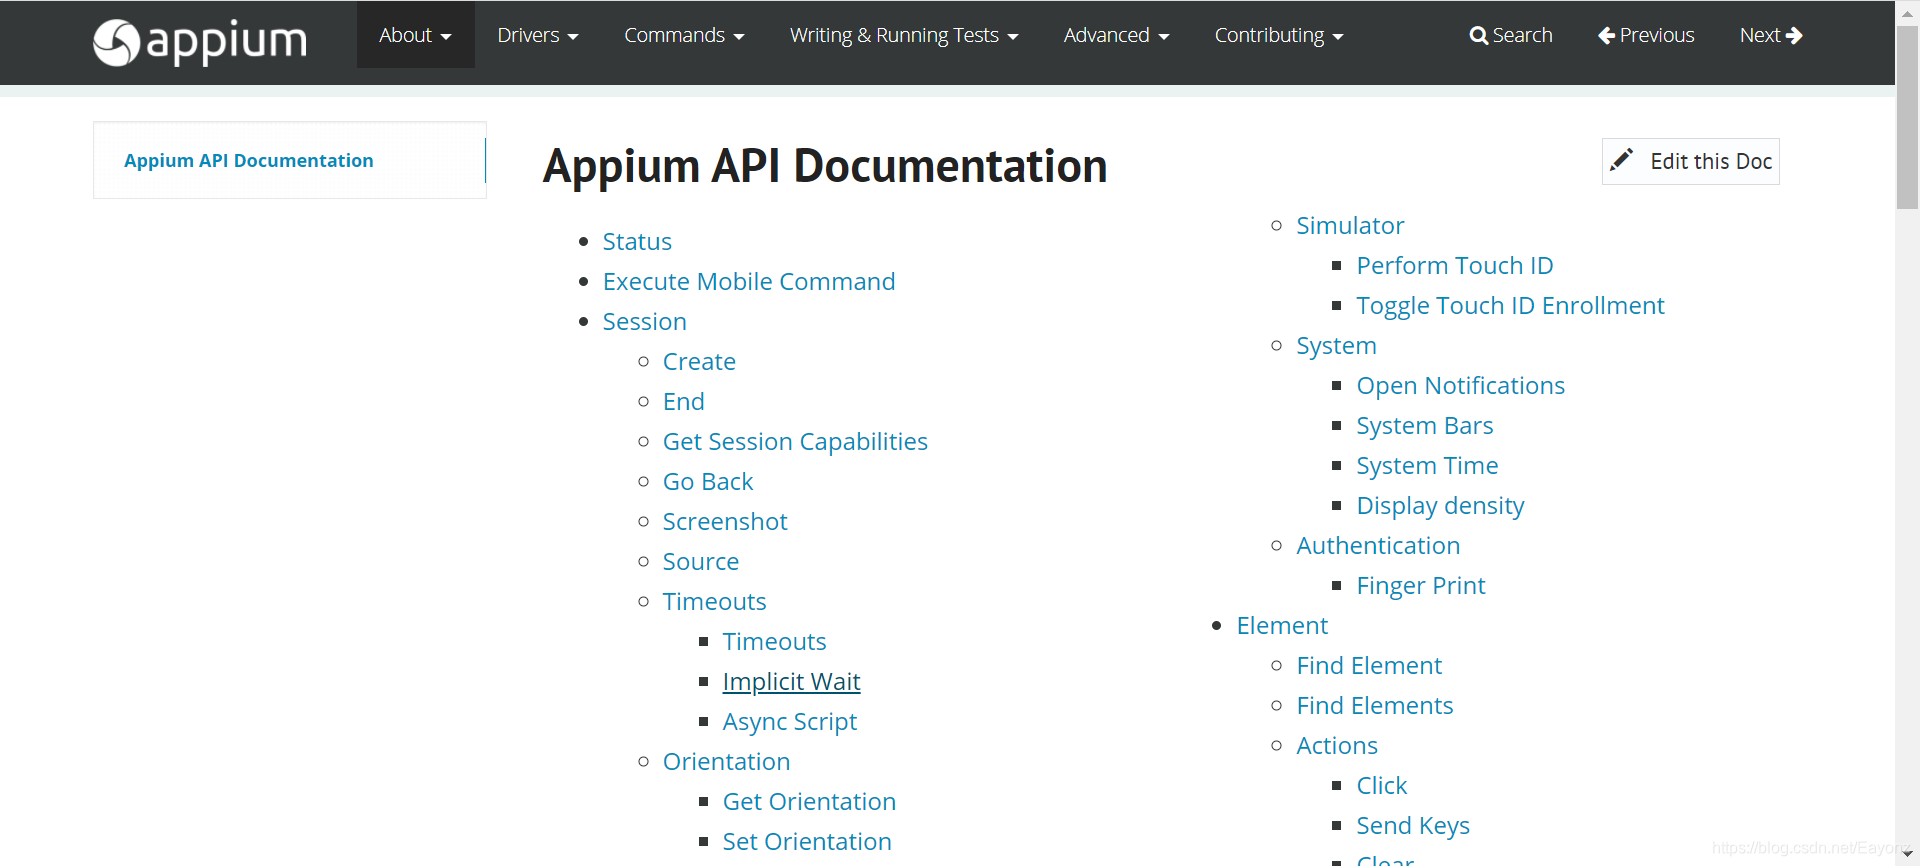The height and width of the screenshot is (866, 1920).
Task: Open the Display density link
Action: click(x=1440, y=506)
